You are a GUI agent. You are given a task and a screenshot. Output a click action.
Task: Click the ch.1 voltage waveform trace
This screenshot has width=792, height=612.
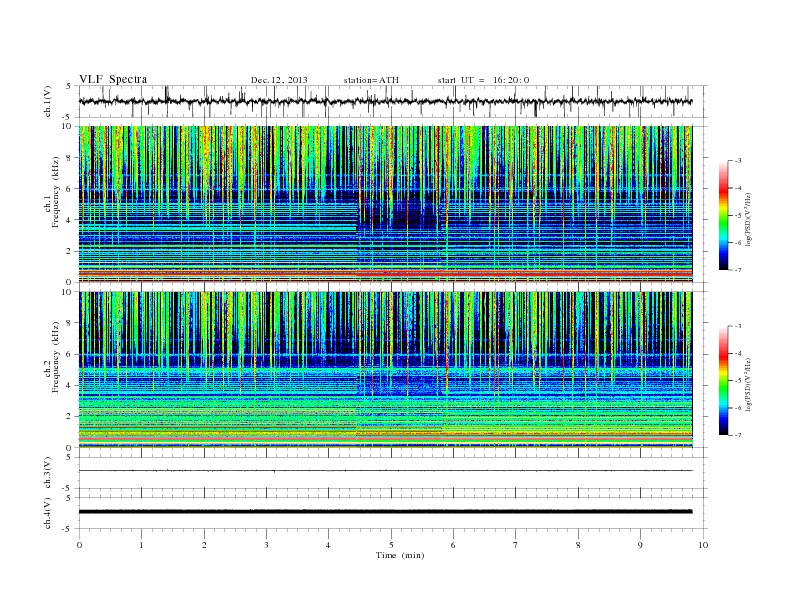tap(385, 101)
